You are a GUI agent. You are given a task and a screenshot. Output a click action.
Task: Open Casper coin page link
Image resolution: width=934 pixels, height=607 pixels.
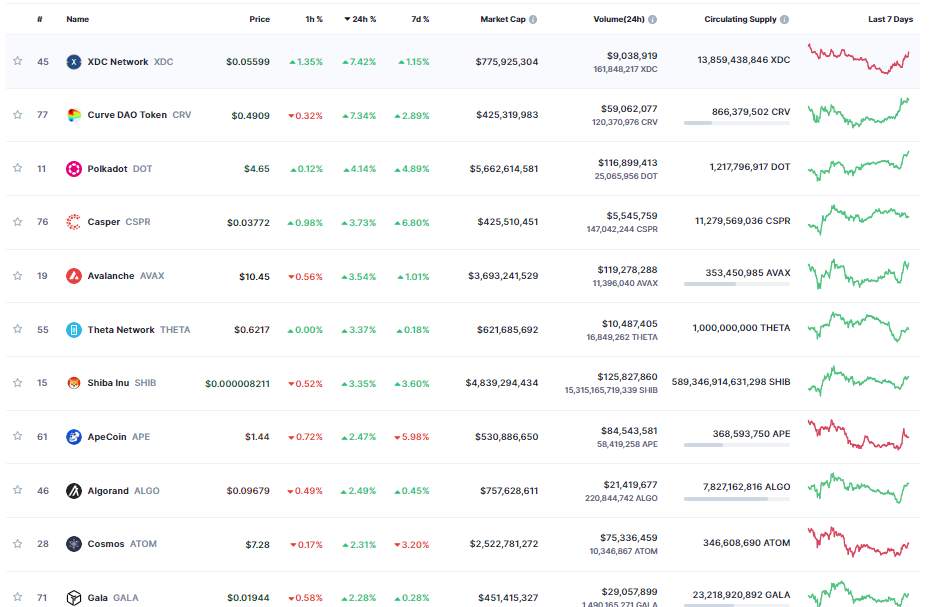[x=119, y=222]
